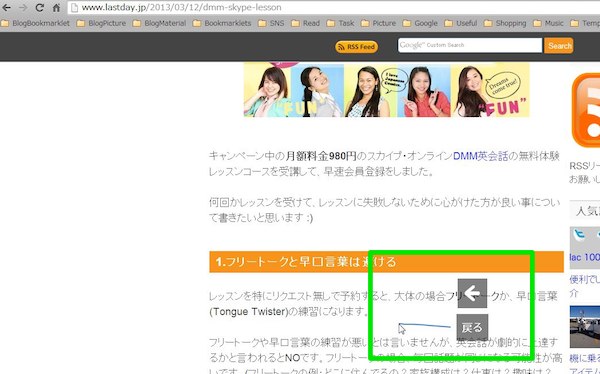The height and width of the screenshot is (374, 600).
Task: Click the browser forward arrow
Action: pos(23,7)
